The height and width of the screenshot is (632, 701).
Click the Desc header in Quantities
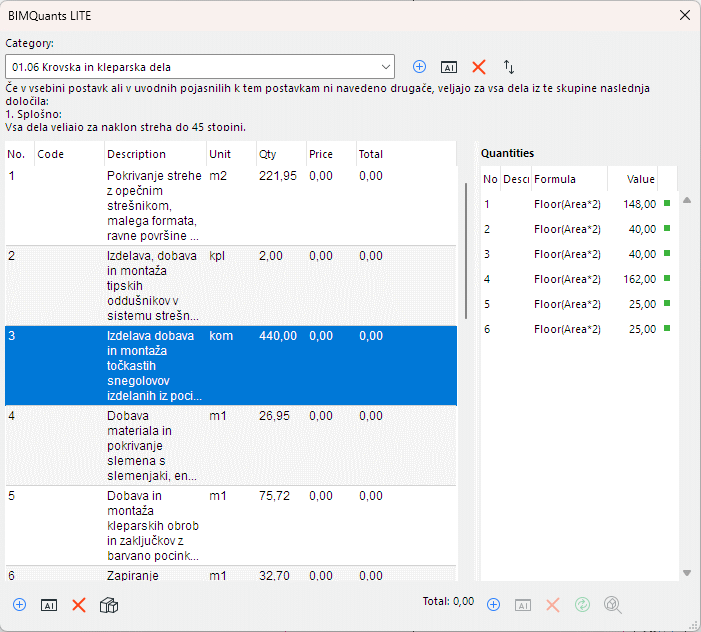(515, 179)
